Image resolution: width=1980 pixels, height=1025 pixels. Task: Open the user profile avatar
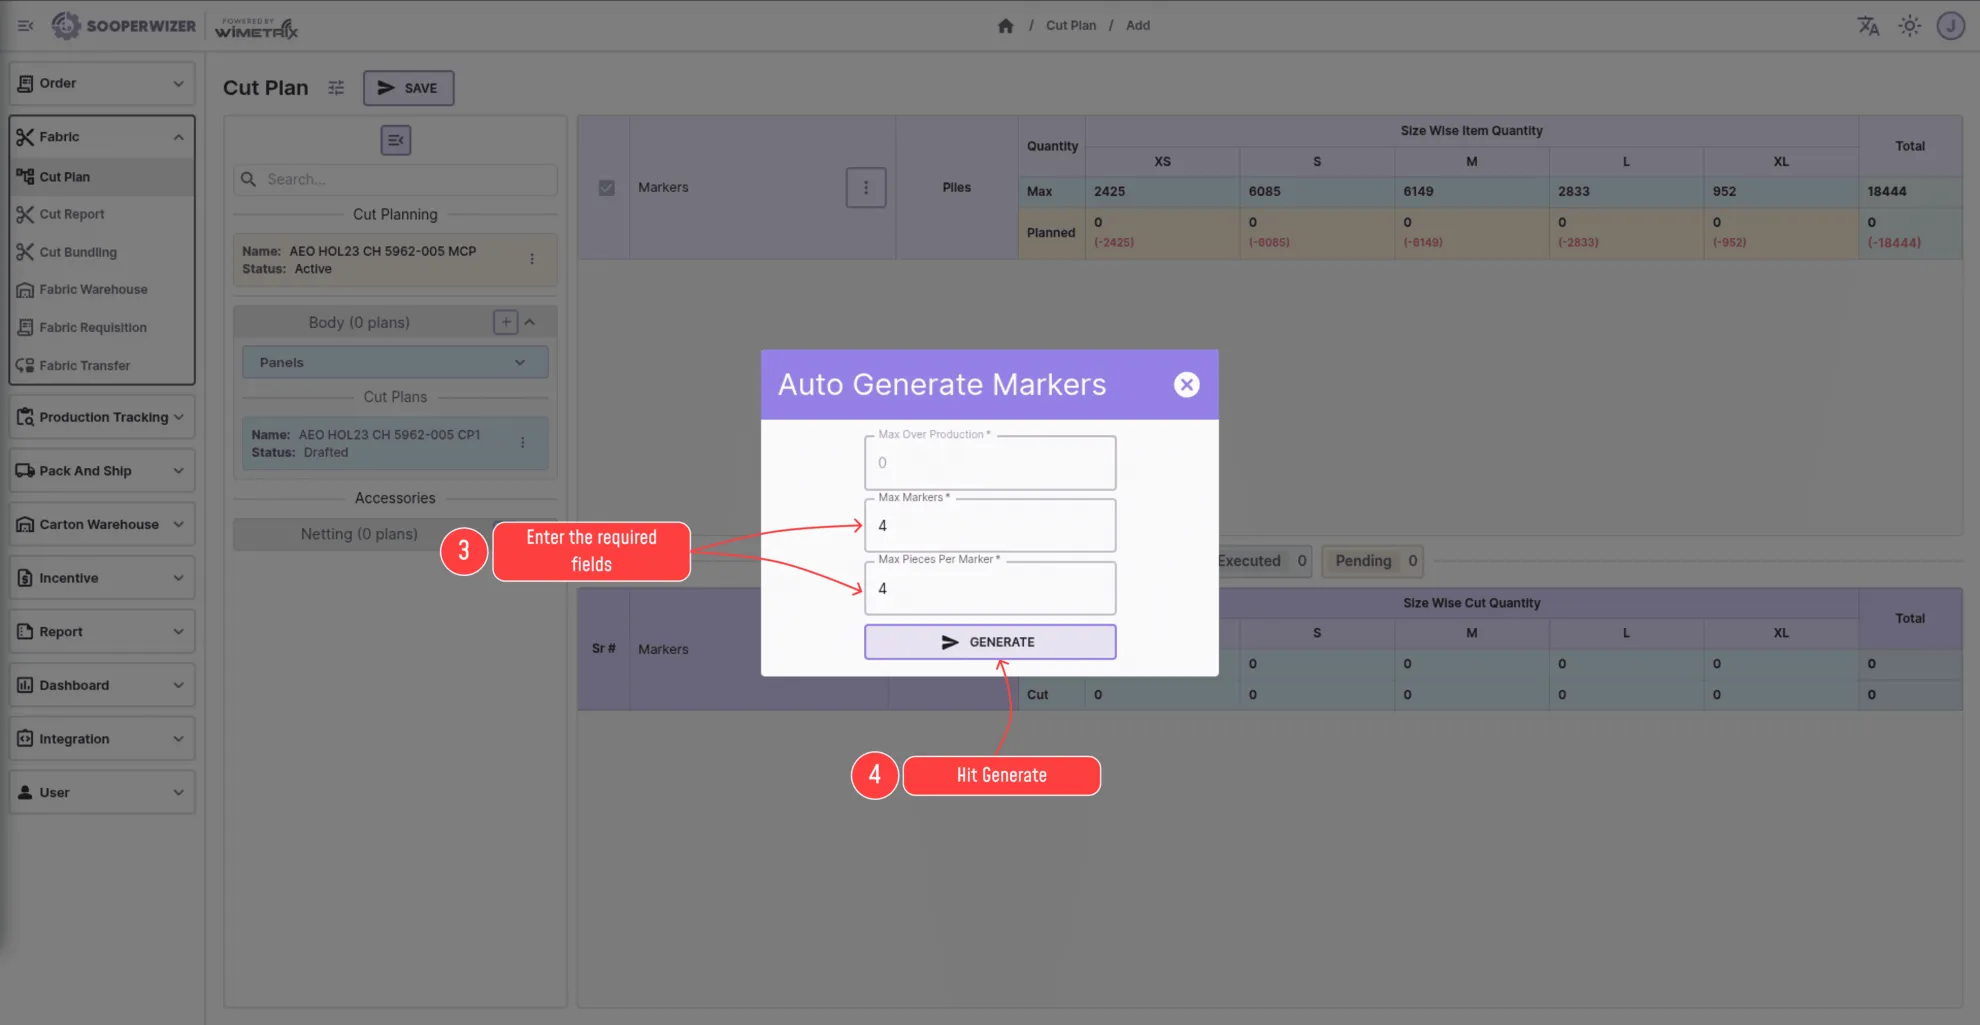1950,26
